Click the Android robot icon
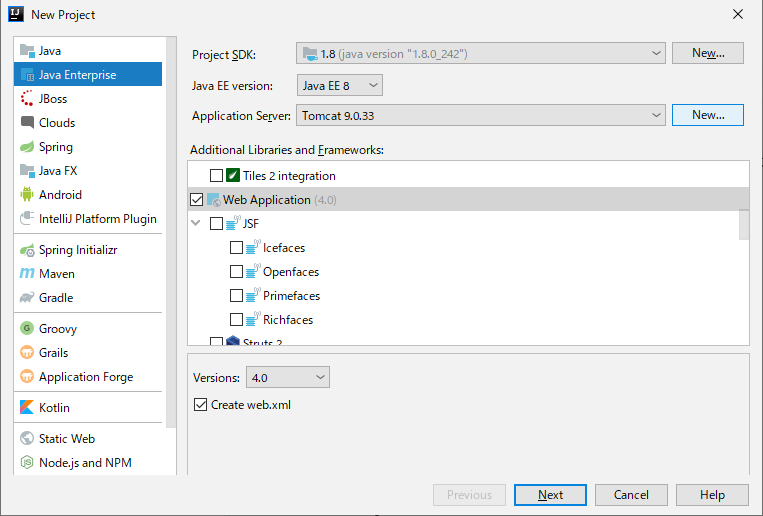This screenshot has width=763, height=516. (27, 194)
